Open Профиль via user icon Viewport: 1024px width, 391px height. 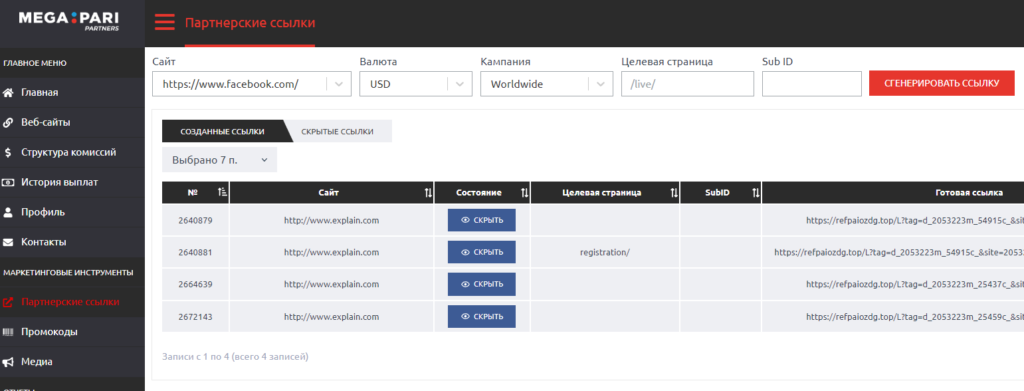tap(8, 212)
